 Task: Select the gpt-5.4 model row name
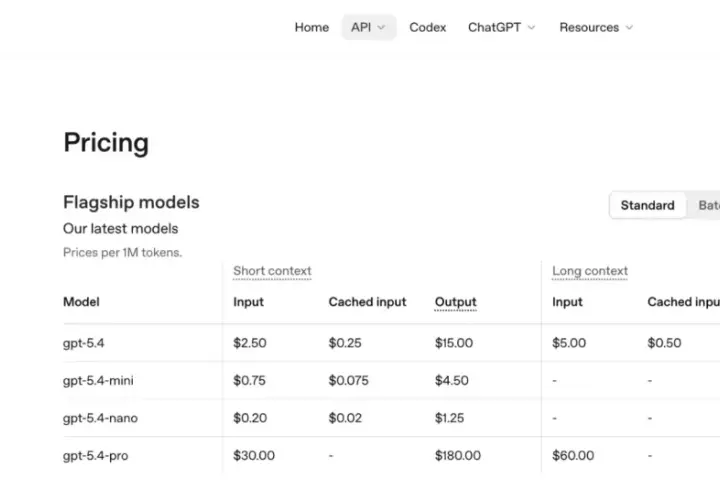click(84, 343)
